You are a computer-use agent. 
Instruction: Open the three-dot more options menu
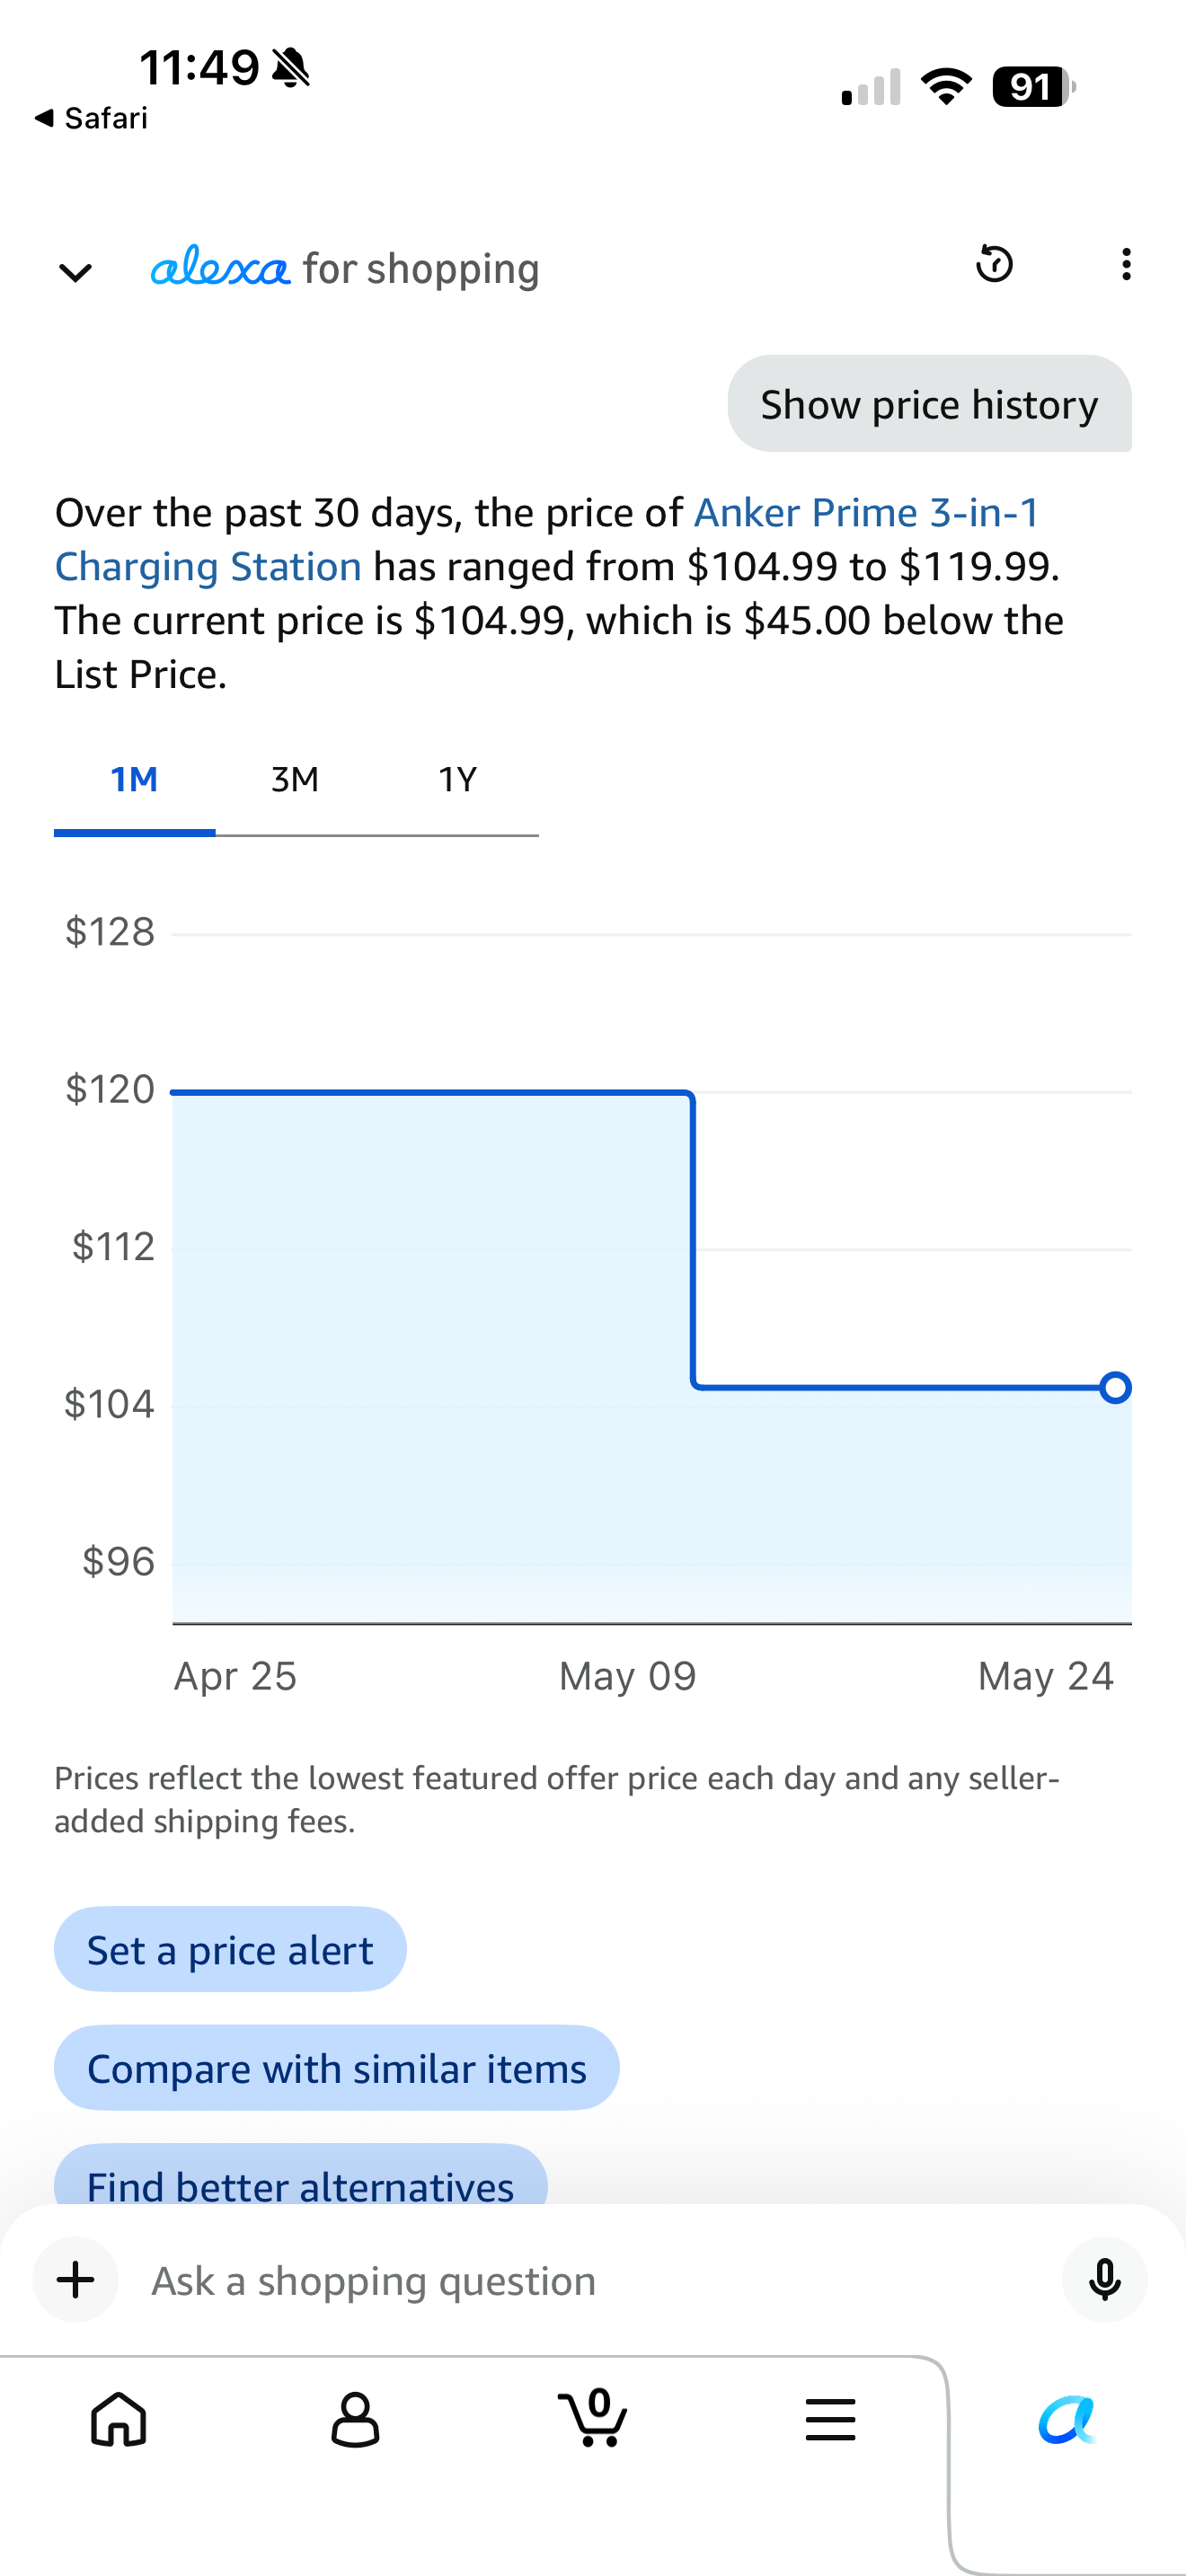point(1126,264)
